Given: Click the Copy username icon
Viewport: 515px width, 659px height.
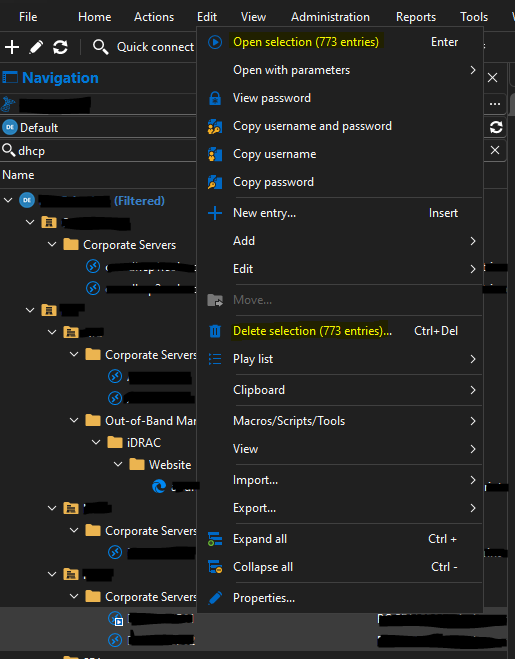Looking at the screenshot, I should coord(215,154).
